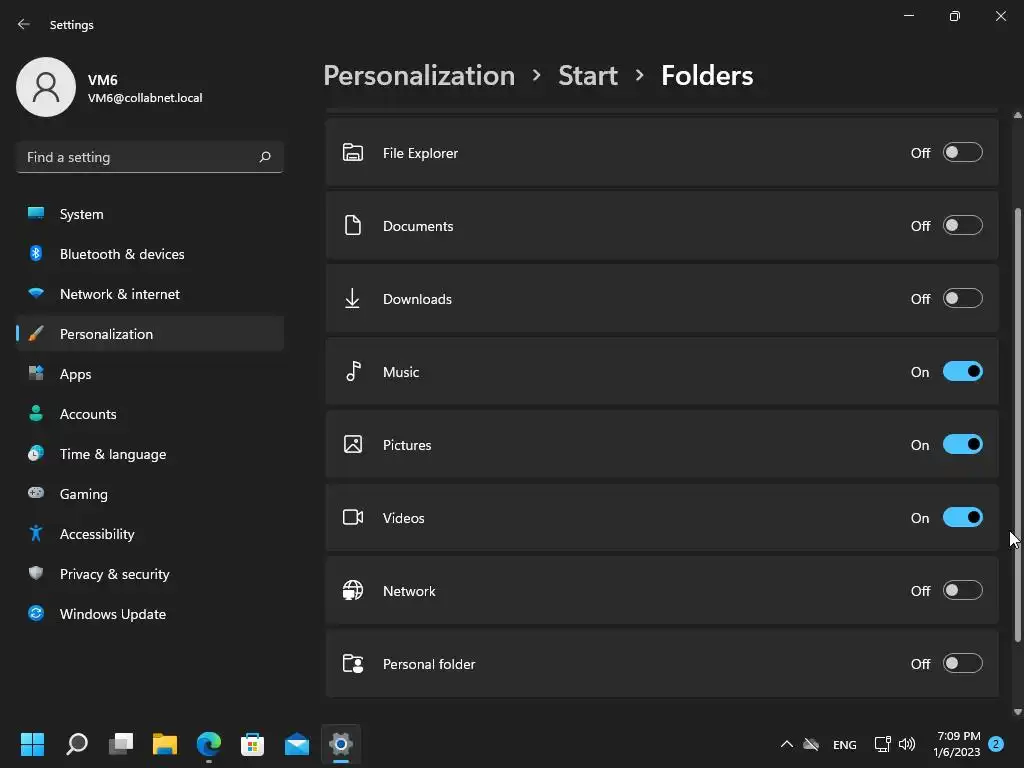
Task: Show hidden icons tray chevron
Action: tap(786, 744)
